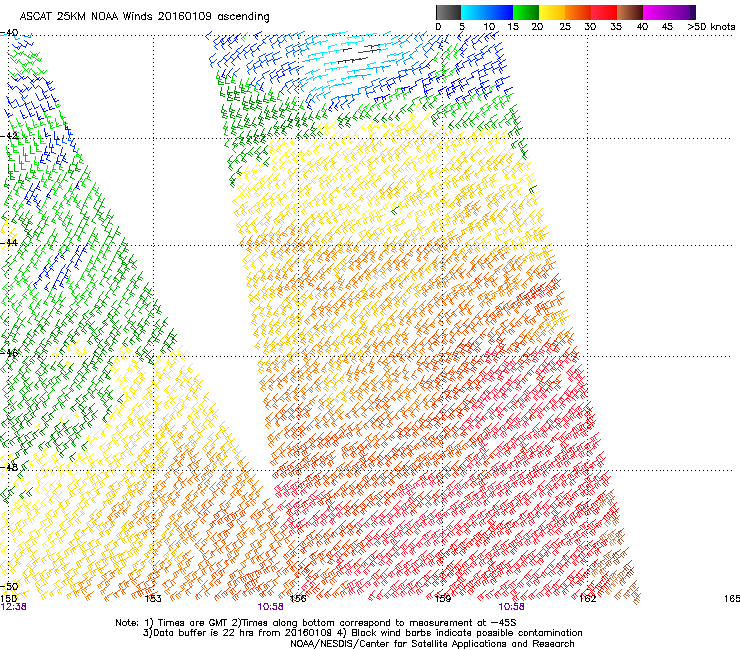
Task: Click the '>50 knots' legend label
Action: point(711,27)
